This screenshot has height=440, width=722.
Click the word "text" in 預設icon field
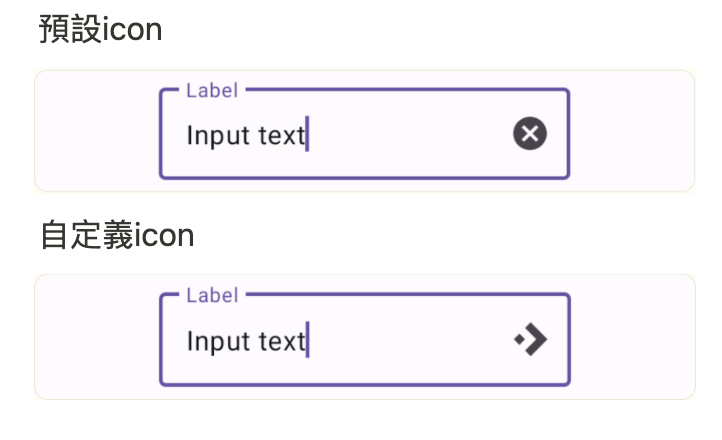(280, 135)
